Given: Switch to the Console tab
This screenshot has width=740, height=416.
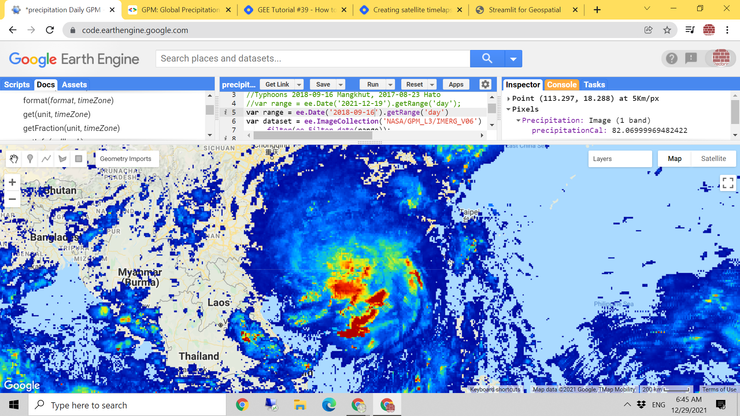Looking at the screenshot, I should [x=561, y=85].
